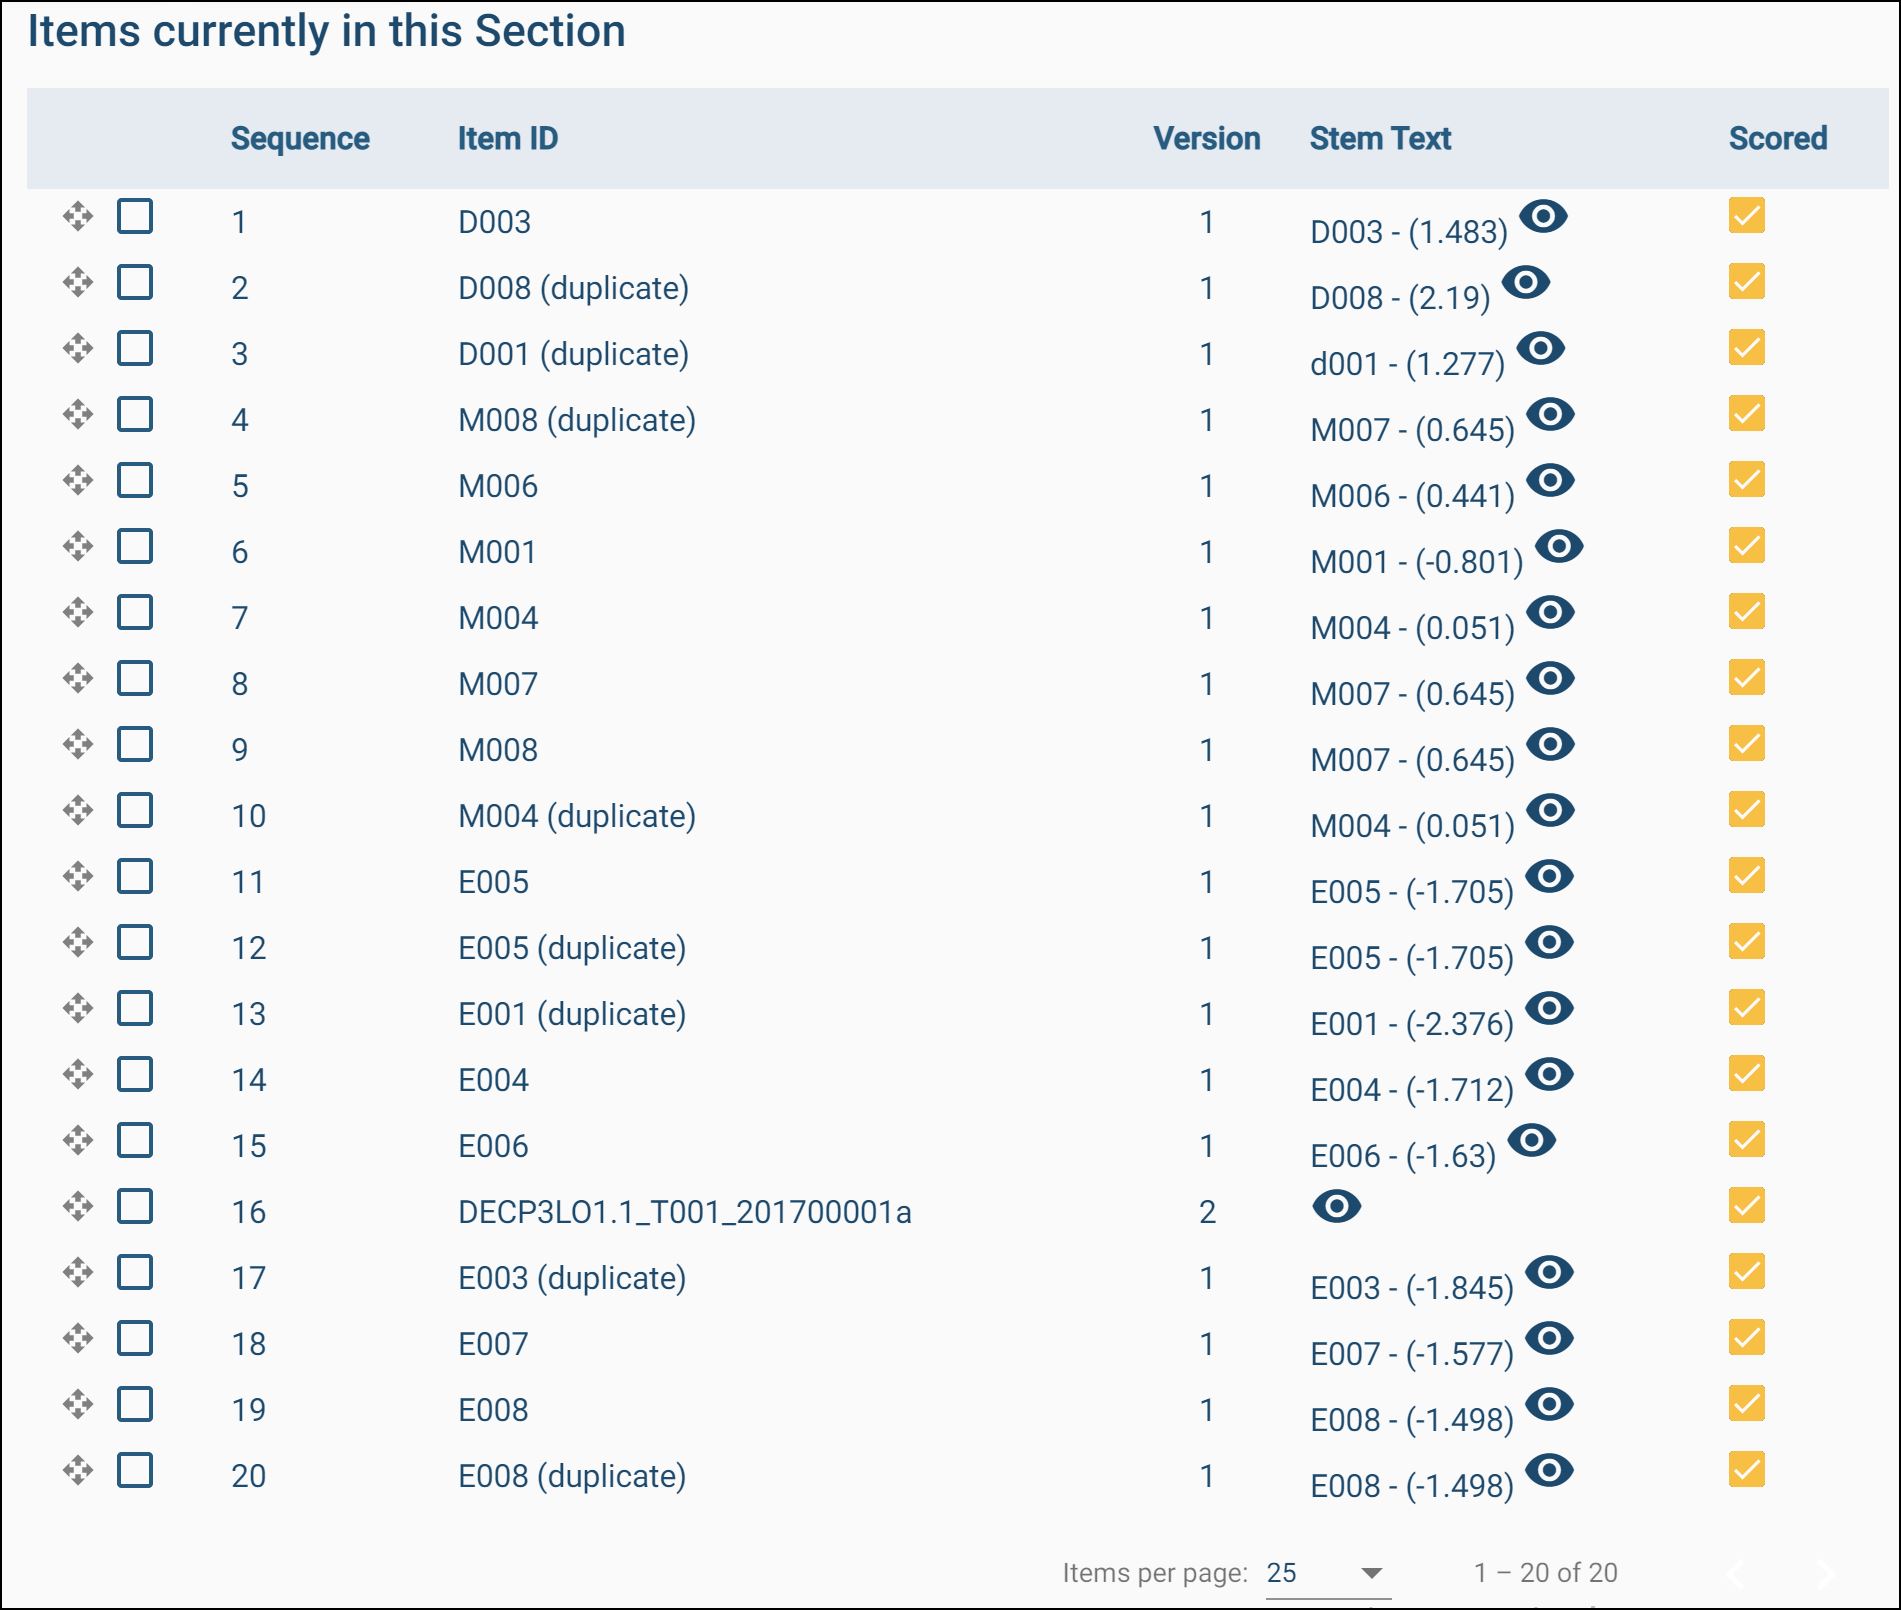
Task: View stem preview for M001 item
Action: [x=1558, y=546]
